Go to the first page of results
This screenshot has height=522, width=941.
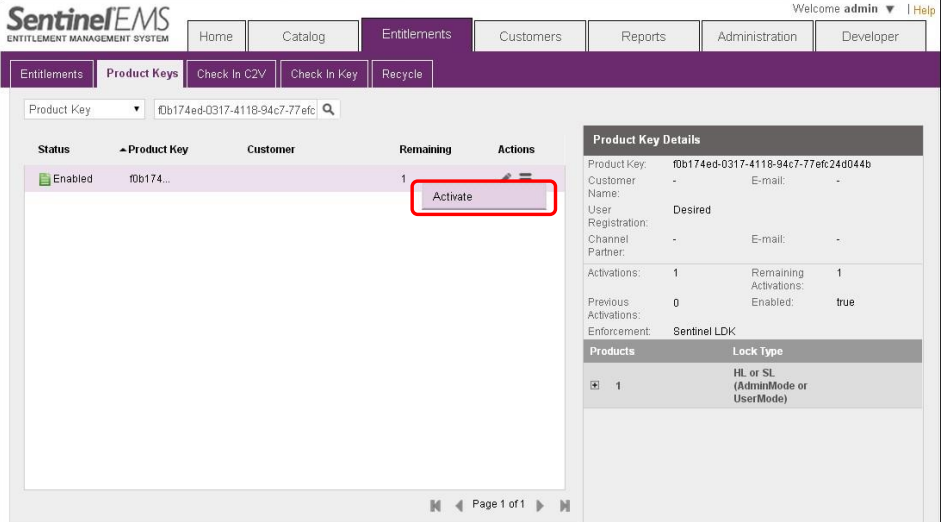(x=436, y=506)
